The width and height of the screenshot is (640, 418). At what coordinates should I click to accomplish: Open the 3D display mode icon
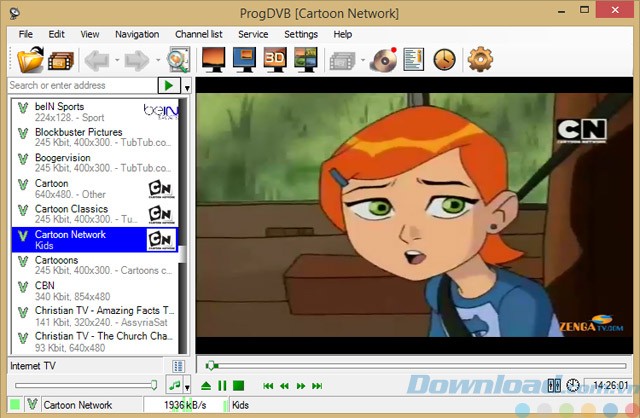click(x=275, y=60)
